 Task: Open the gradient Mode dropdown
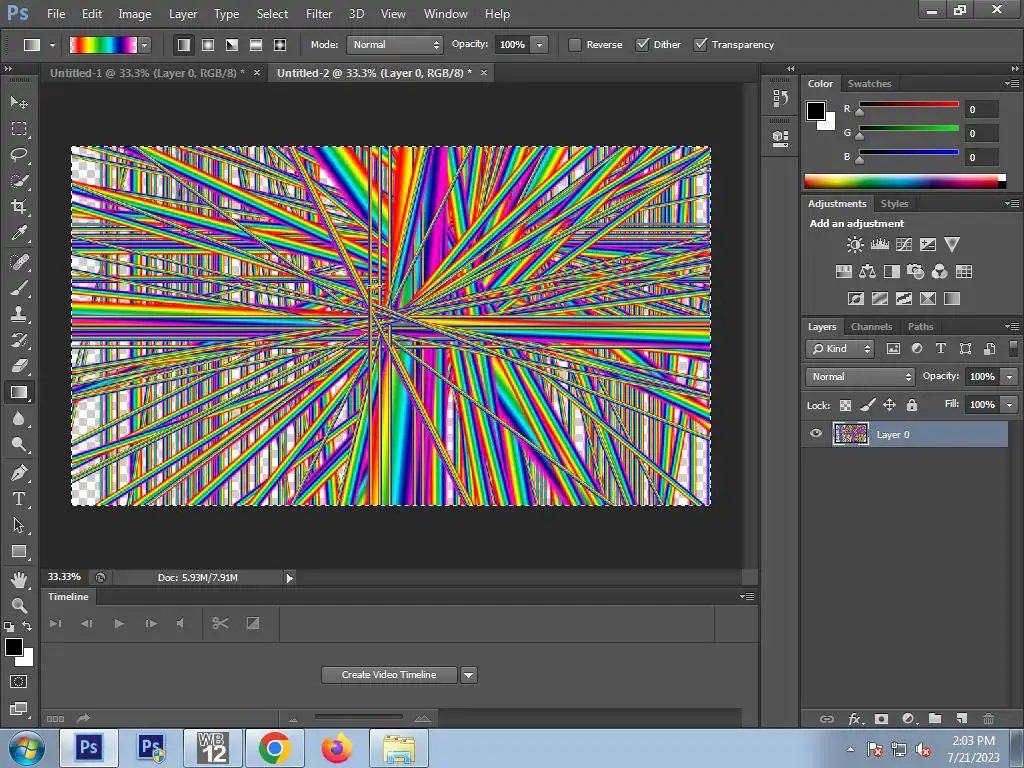point(394,44)
